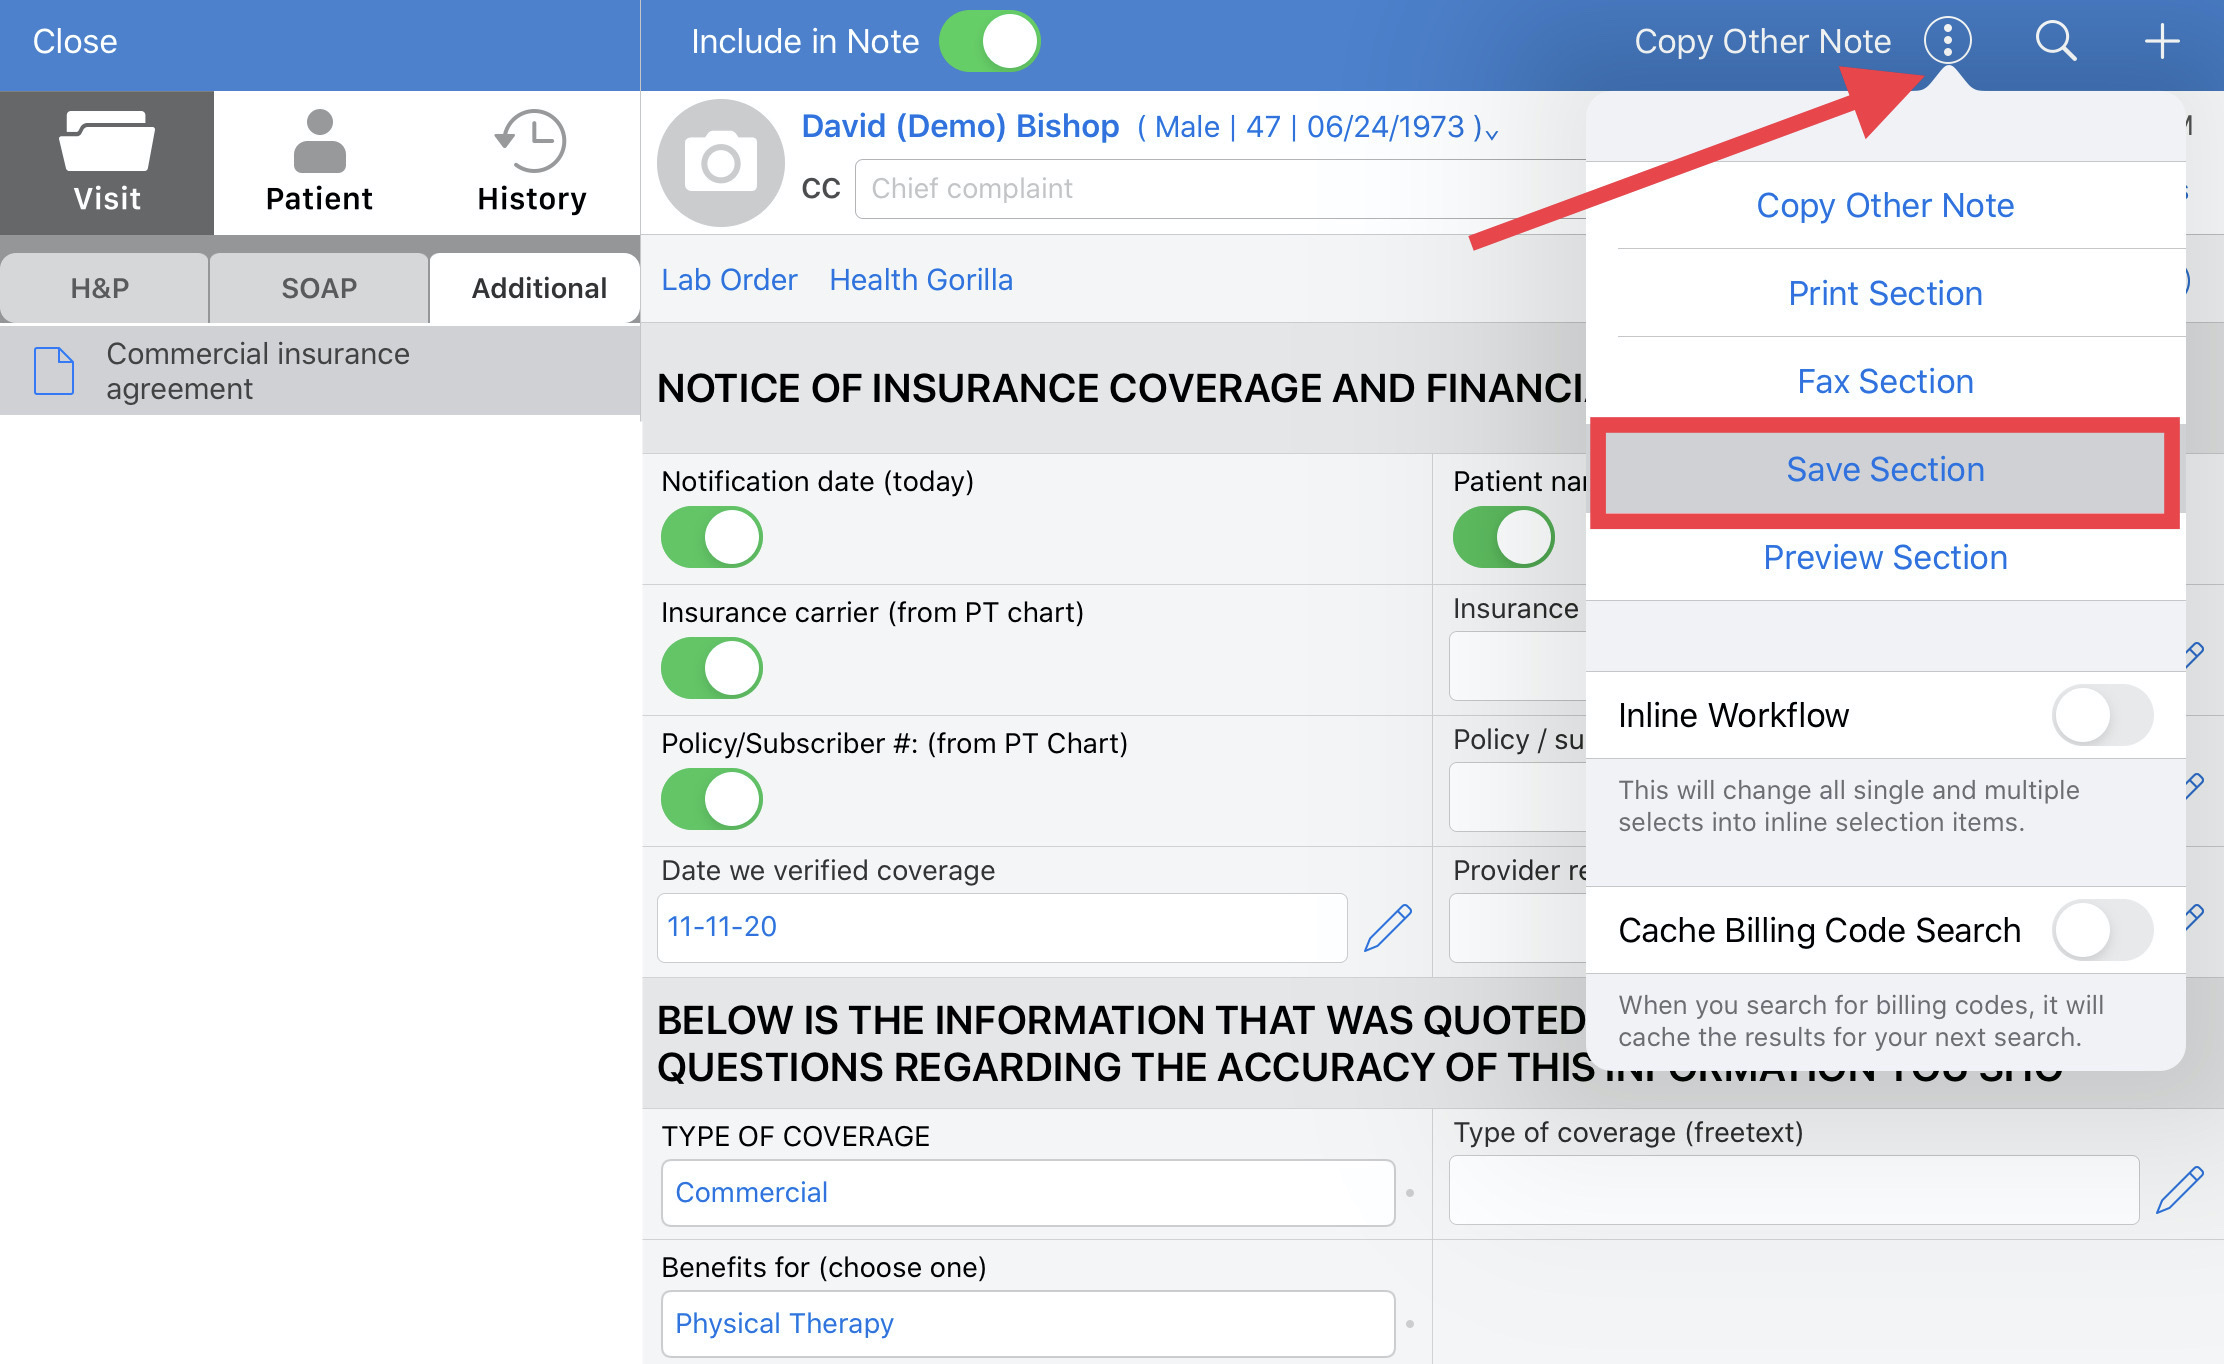Viewport: 2224px width, 1364px height.
Task: Open the Visit folder tab
Action: (107, 163)
